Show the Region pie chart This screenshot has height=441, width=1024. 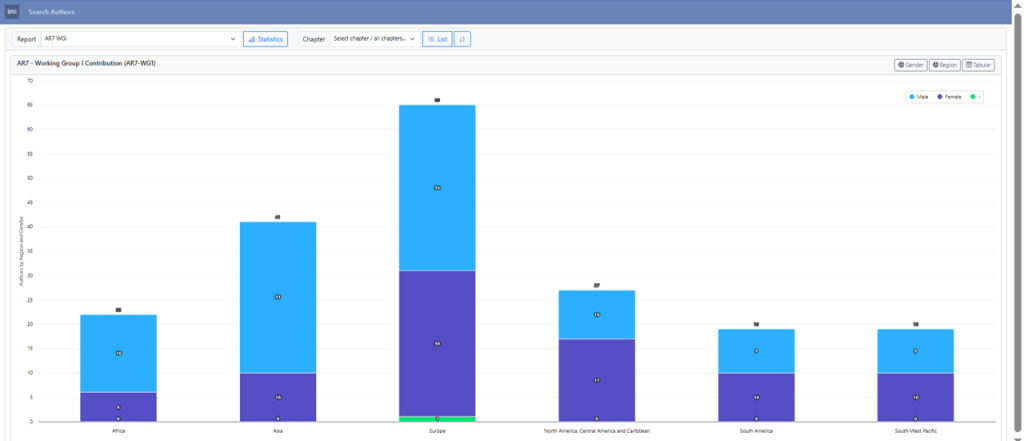944,65
